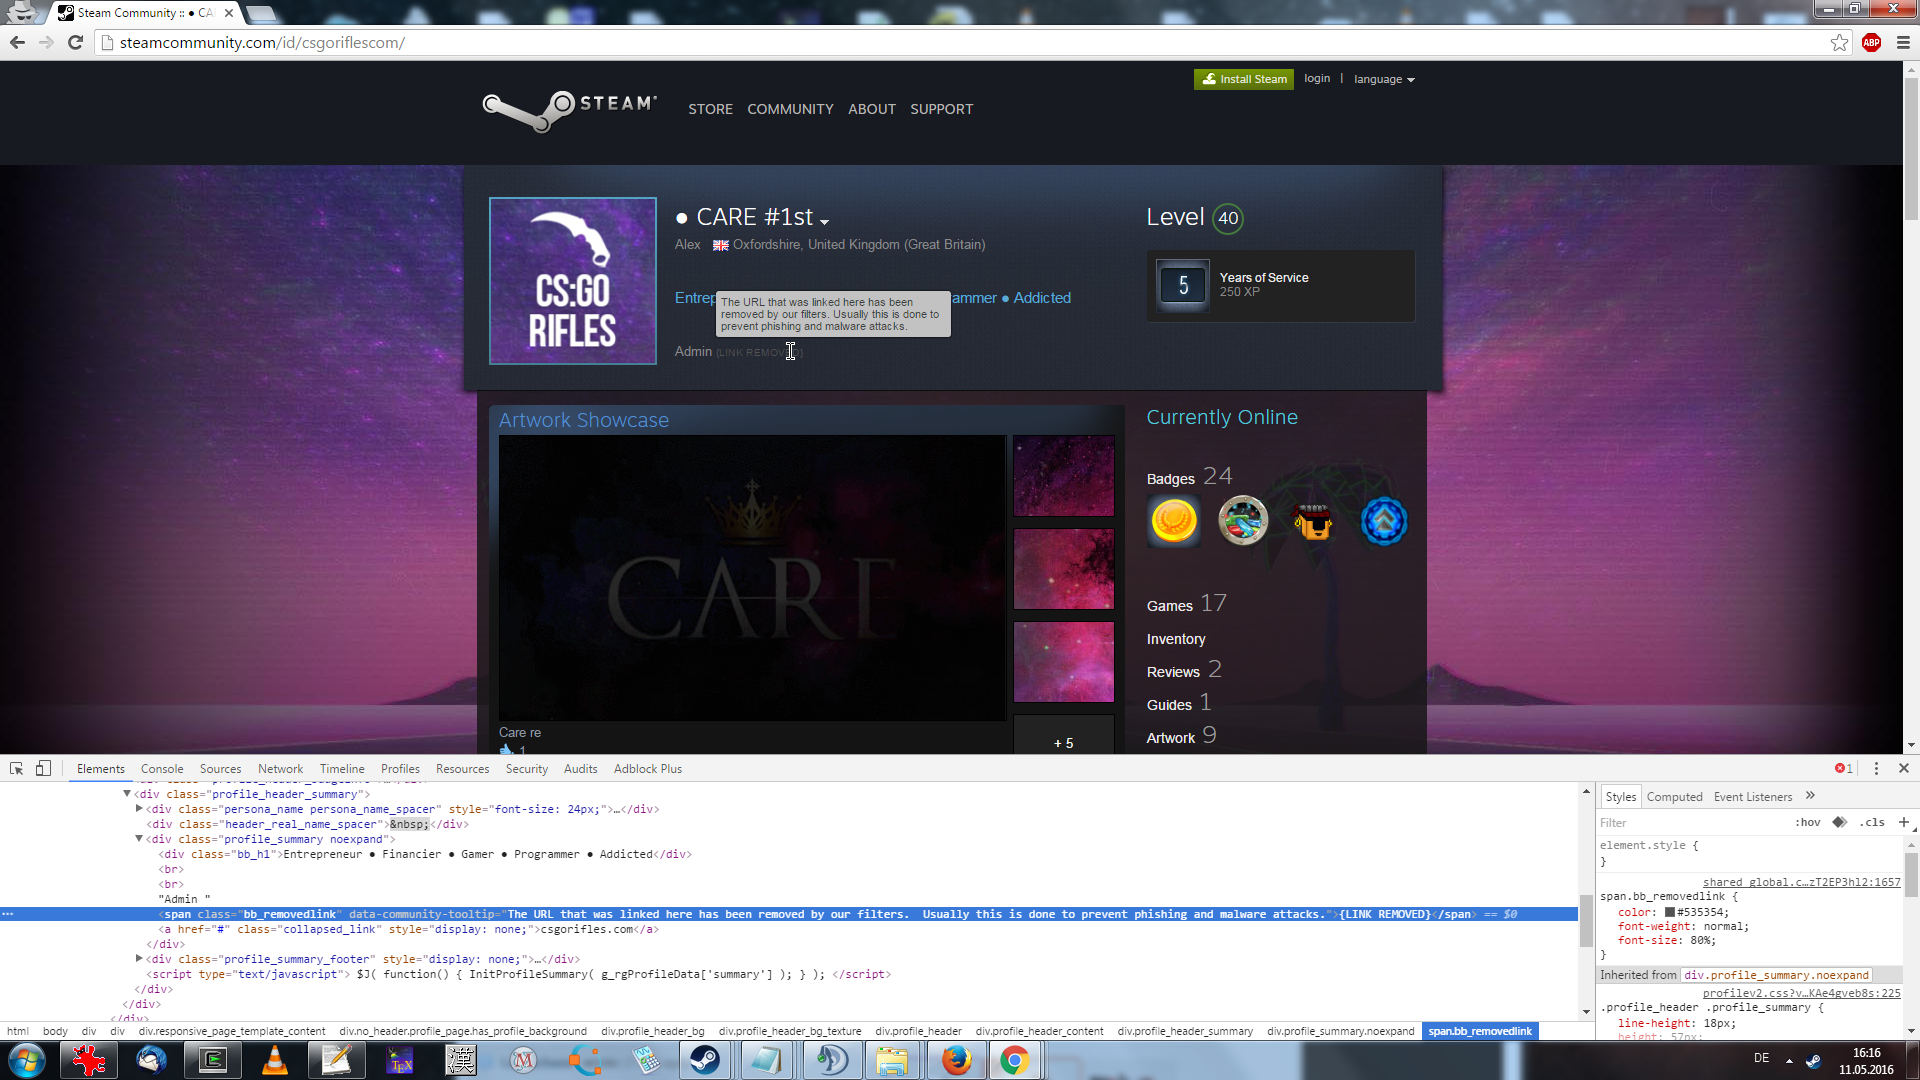Switch to the Computed styles tab

click(x=1674, y=797)
